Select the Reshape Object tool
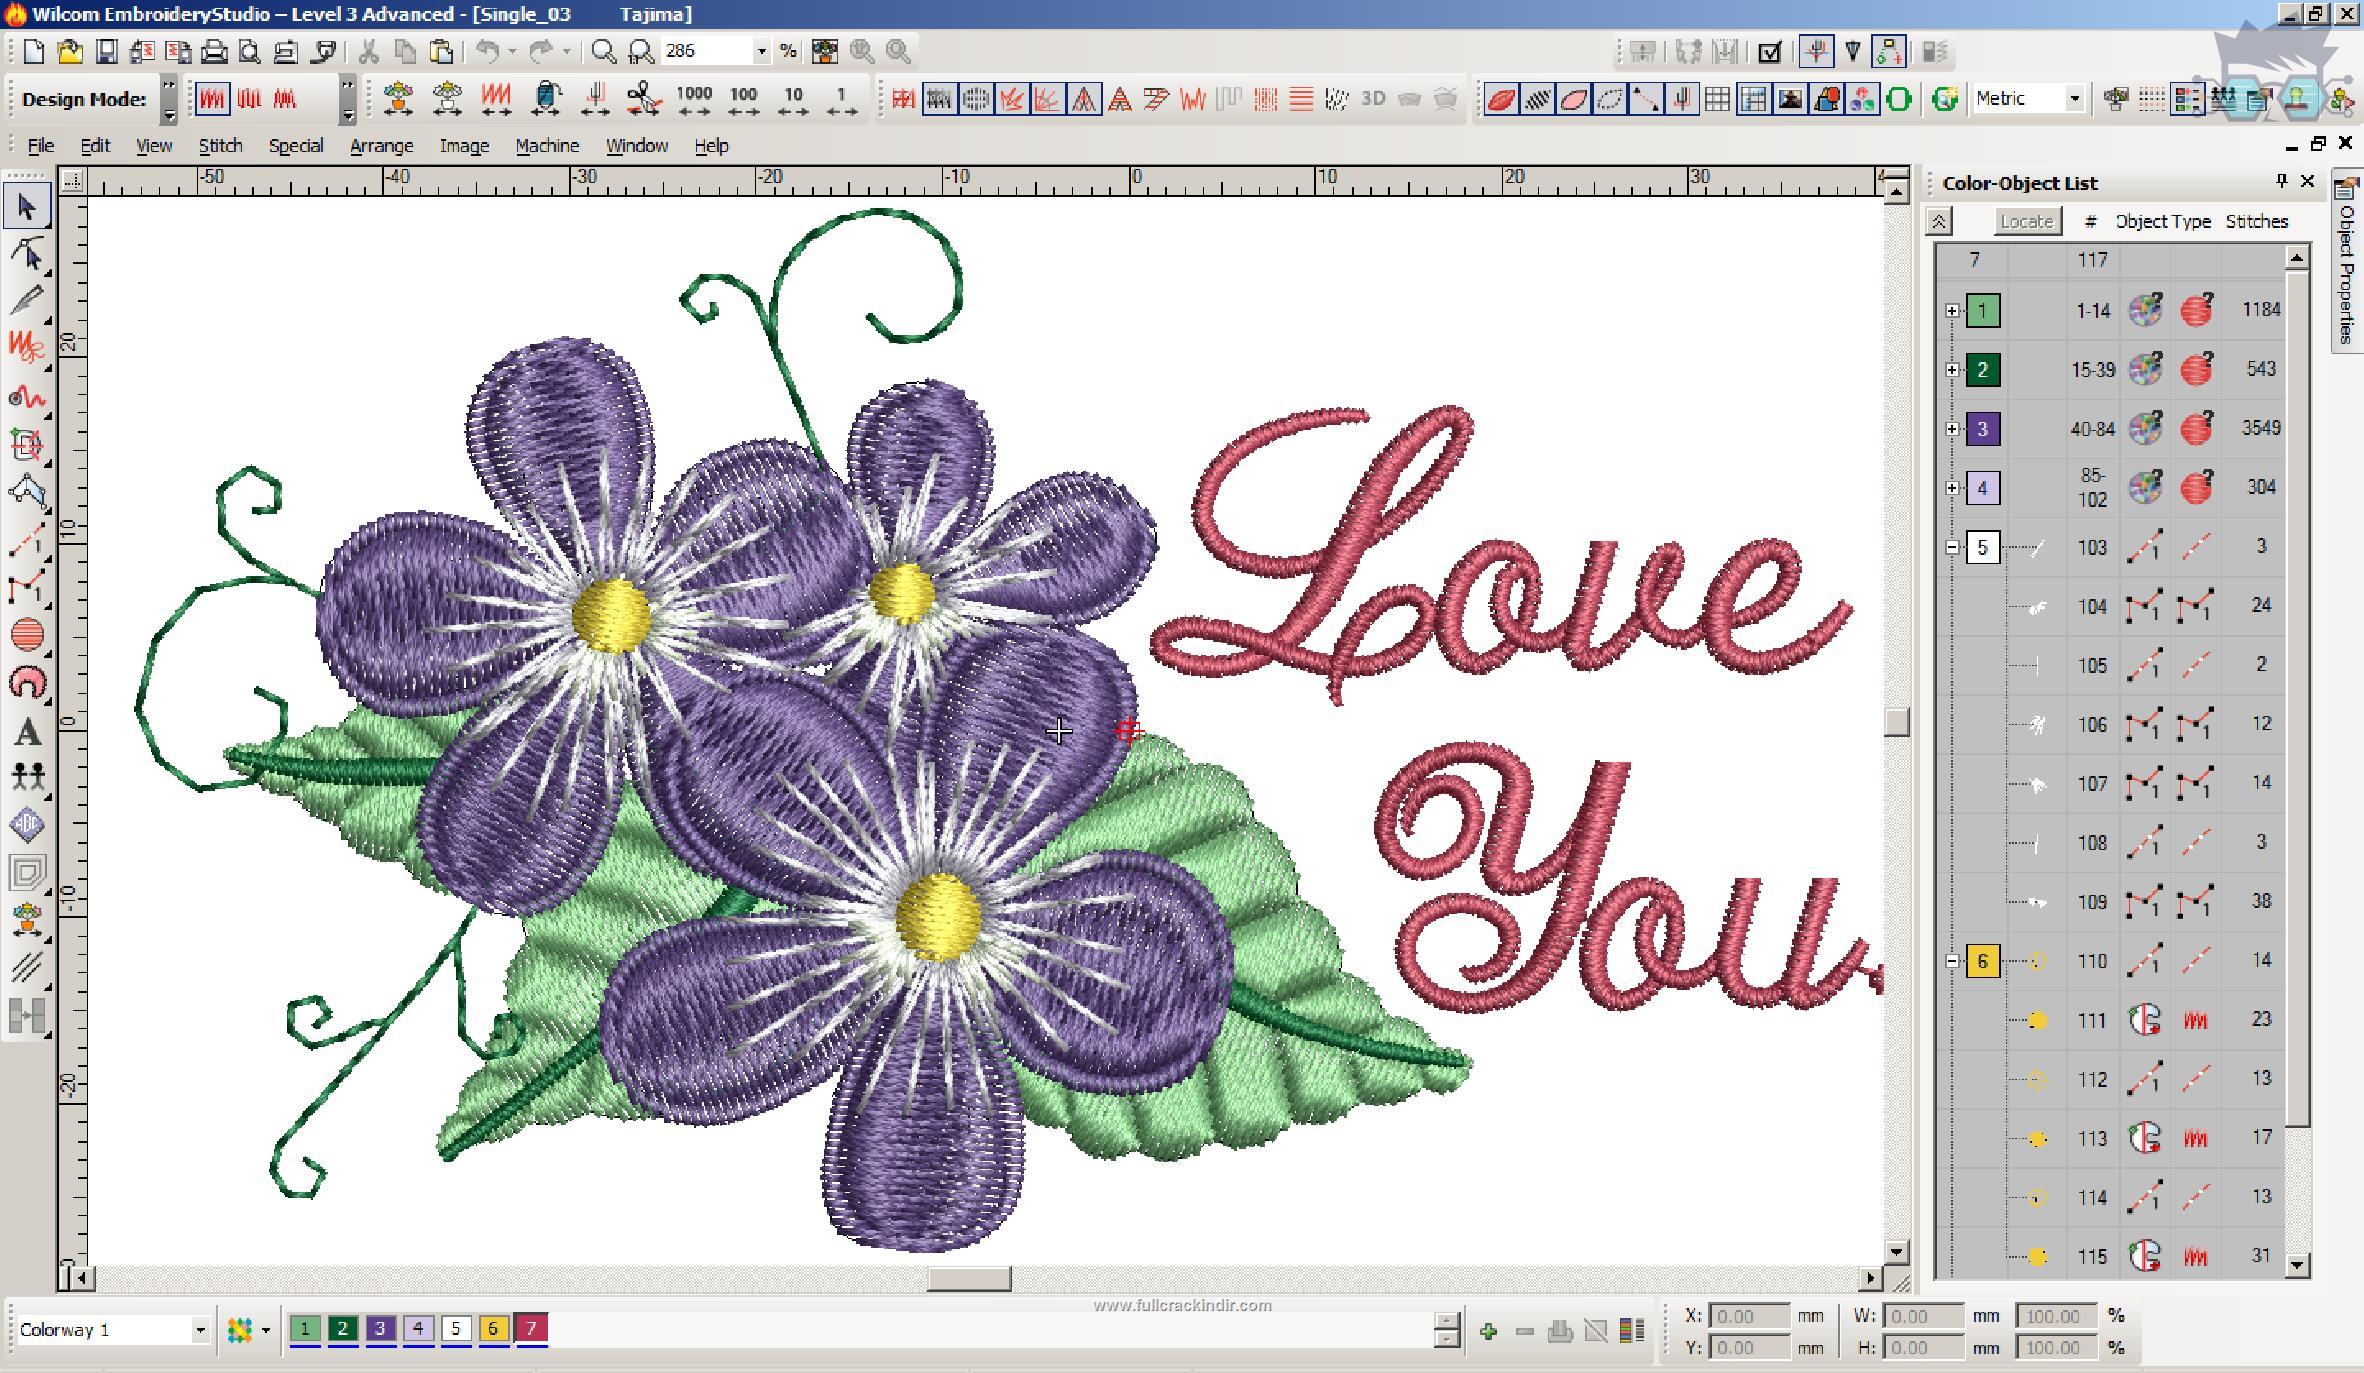This screenshot has height=1373, width=2364. [x=27, y=254]
